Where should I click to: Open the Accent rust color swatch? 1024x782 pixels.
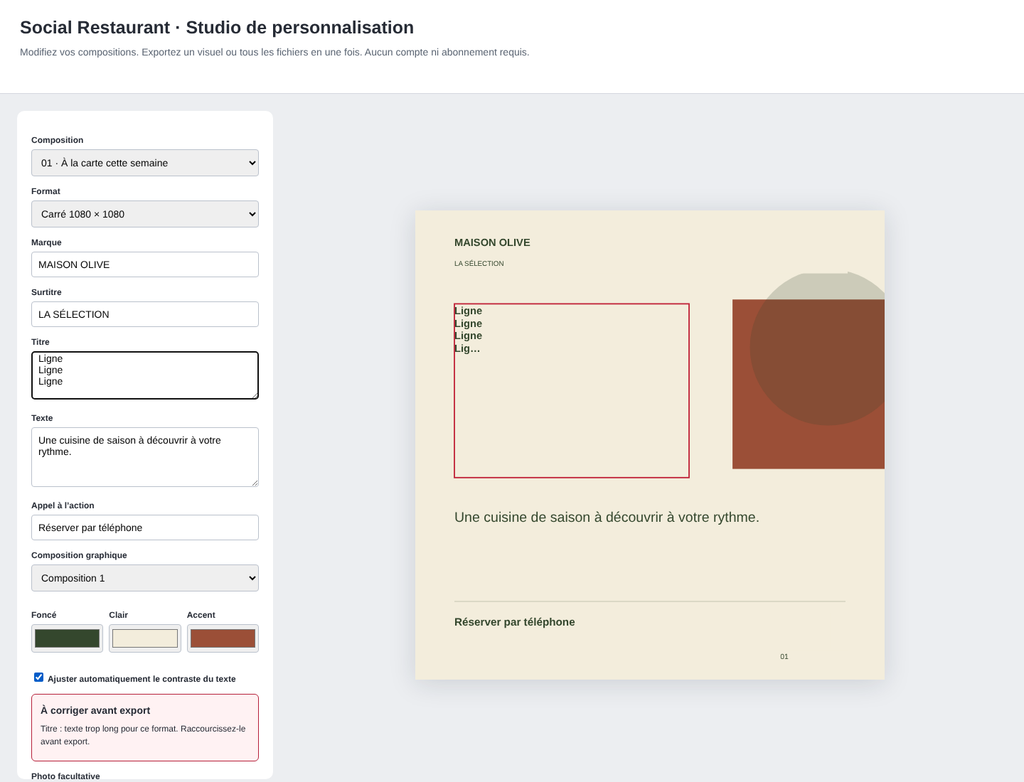(x=223, y=638)
